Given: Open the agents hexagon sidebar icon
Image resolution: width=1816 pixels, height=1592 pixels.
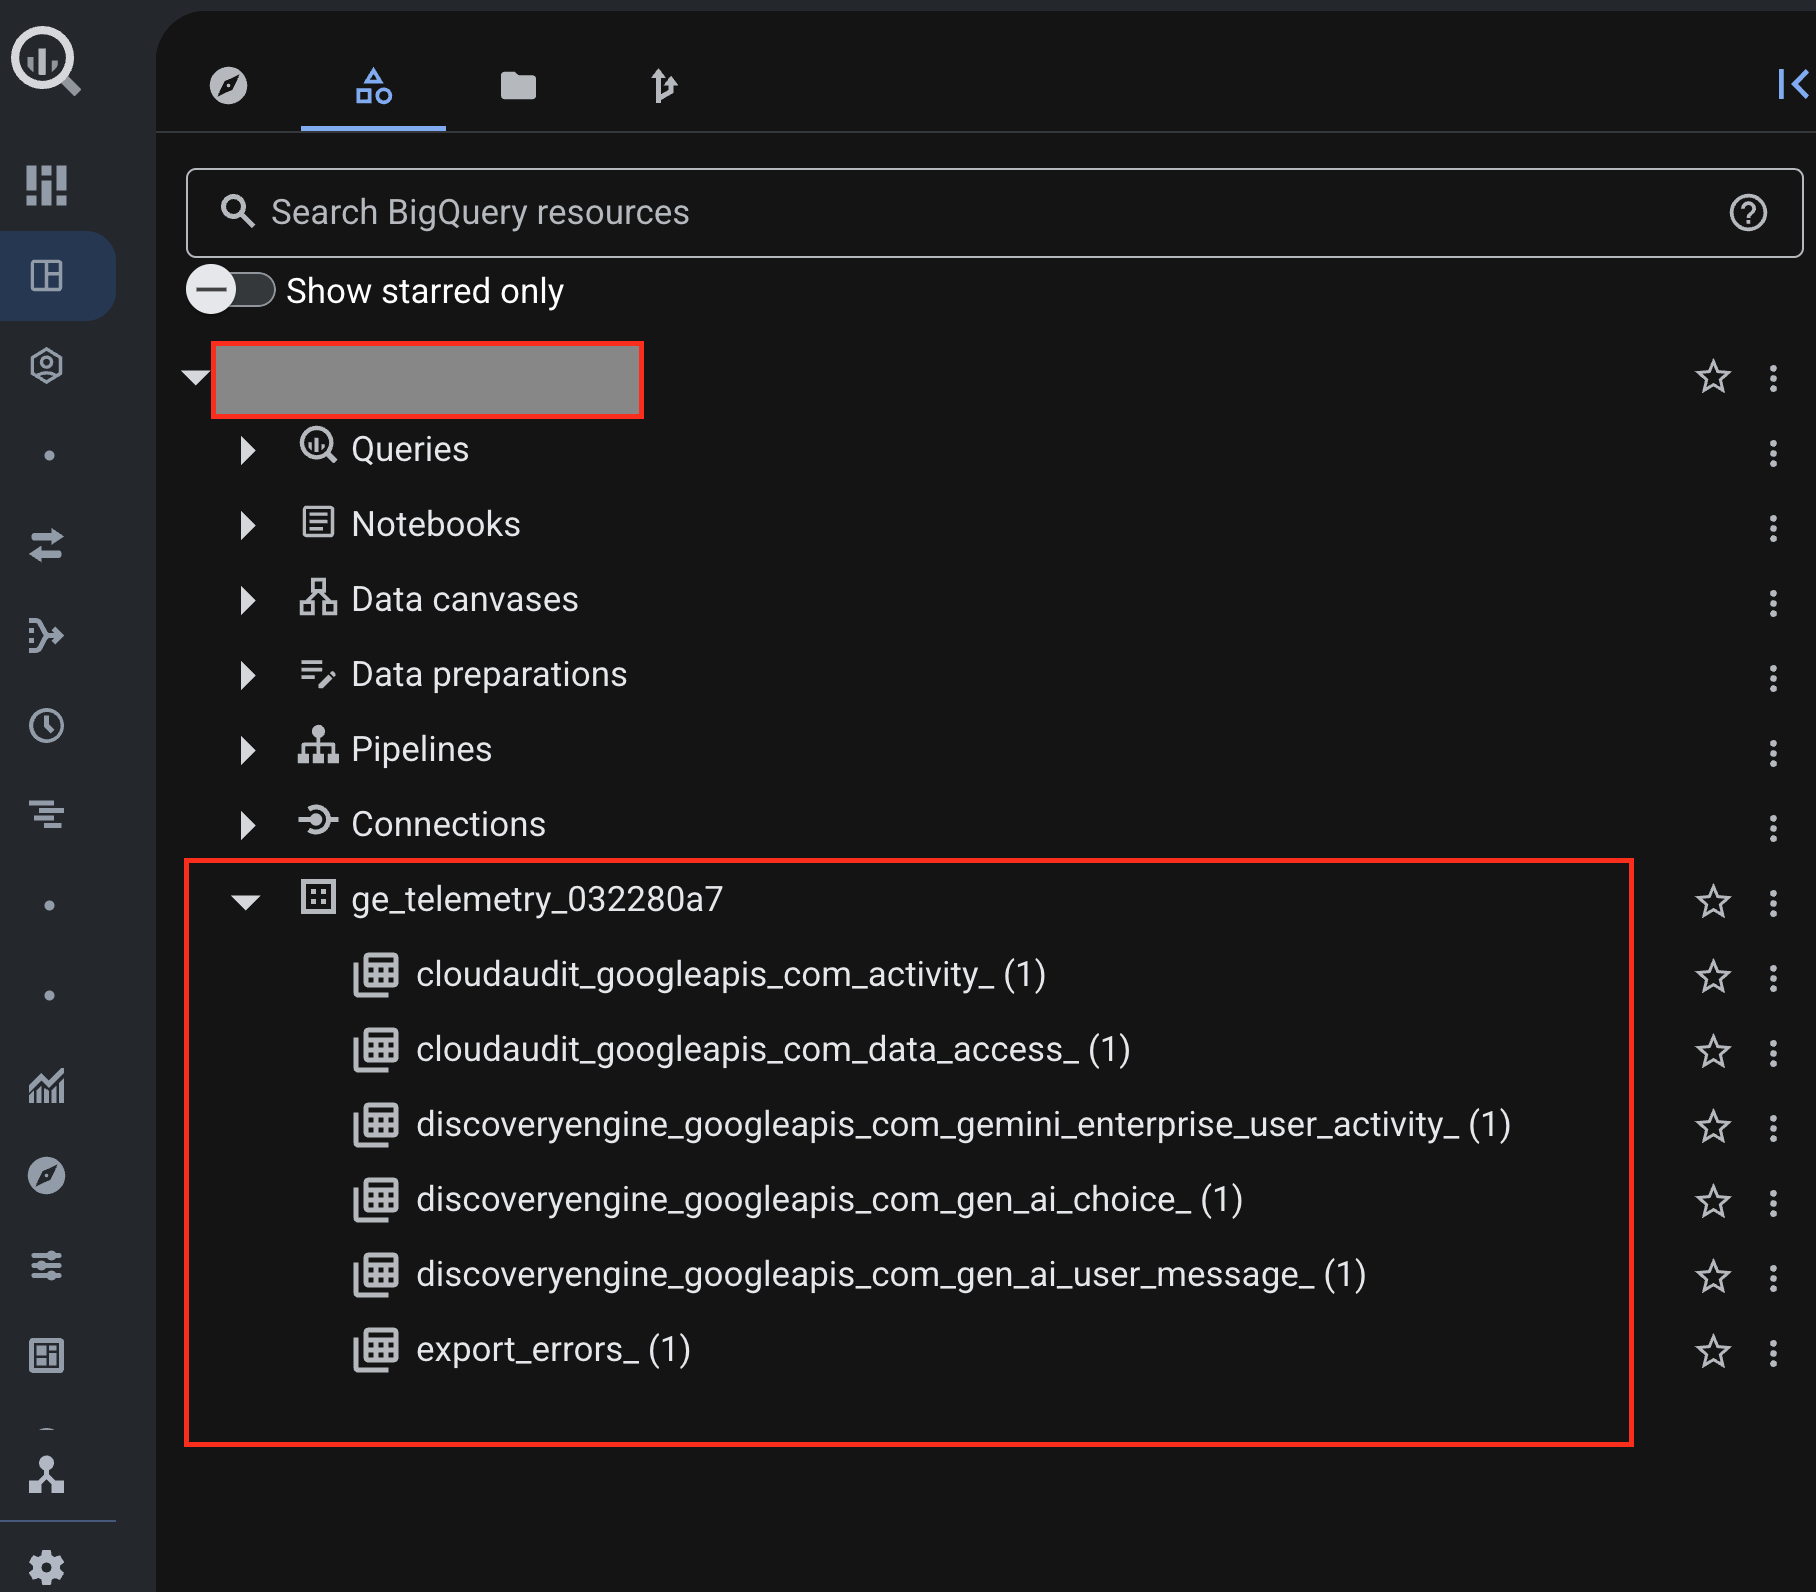Looking at the screenshot, I should 46,366.
